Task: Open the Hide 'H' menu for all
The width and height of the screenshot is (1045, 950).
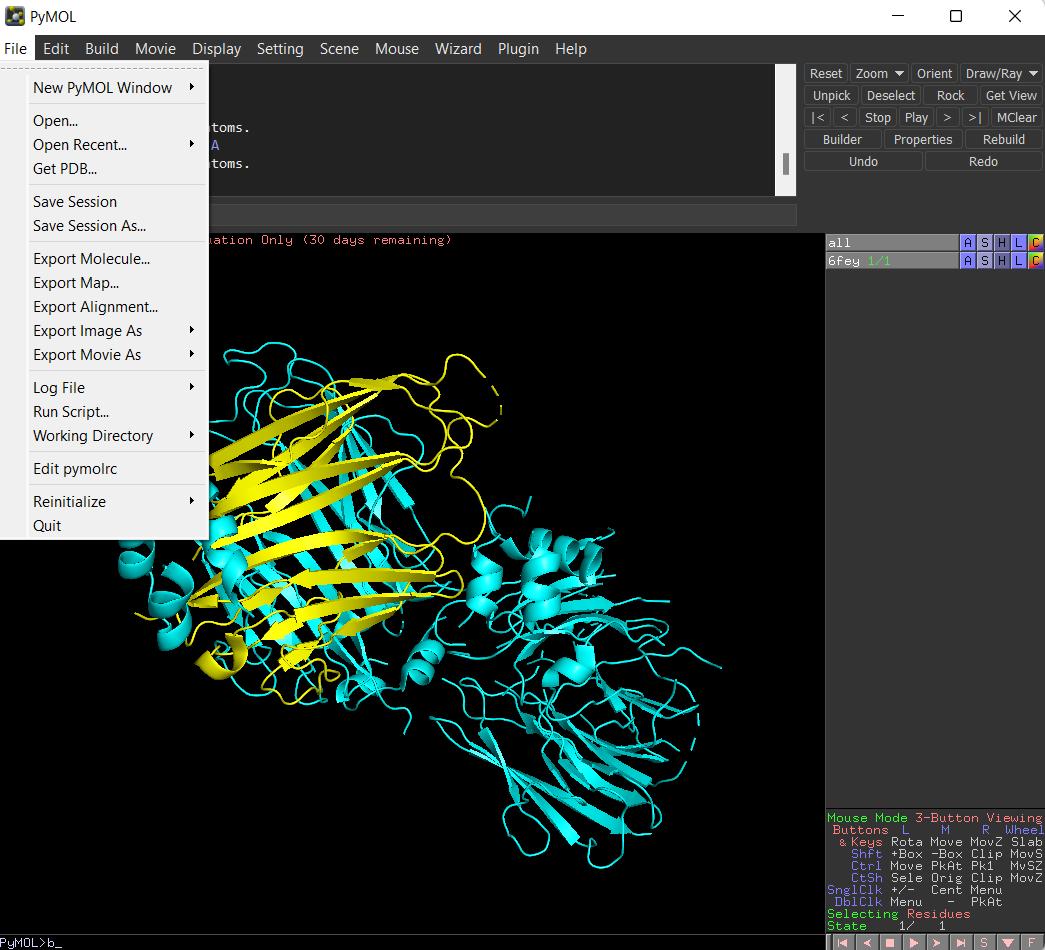Action: coord(1001,242)
